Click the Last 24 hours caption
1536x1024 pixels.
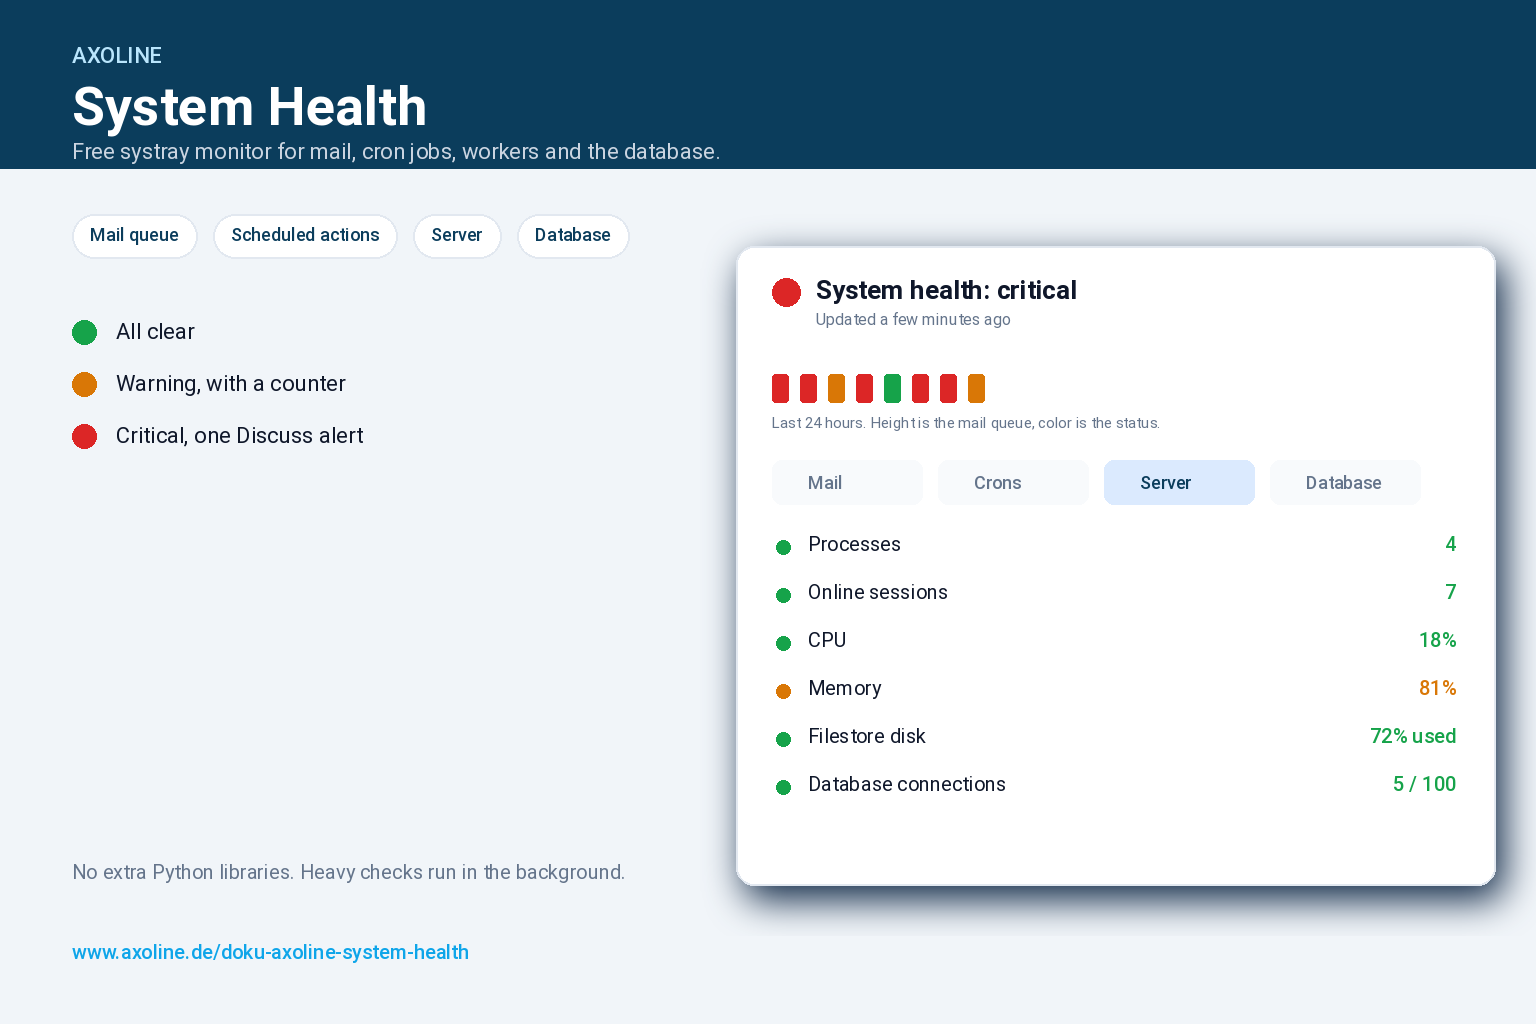click(965, 423)
